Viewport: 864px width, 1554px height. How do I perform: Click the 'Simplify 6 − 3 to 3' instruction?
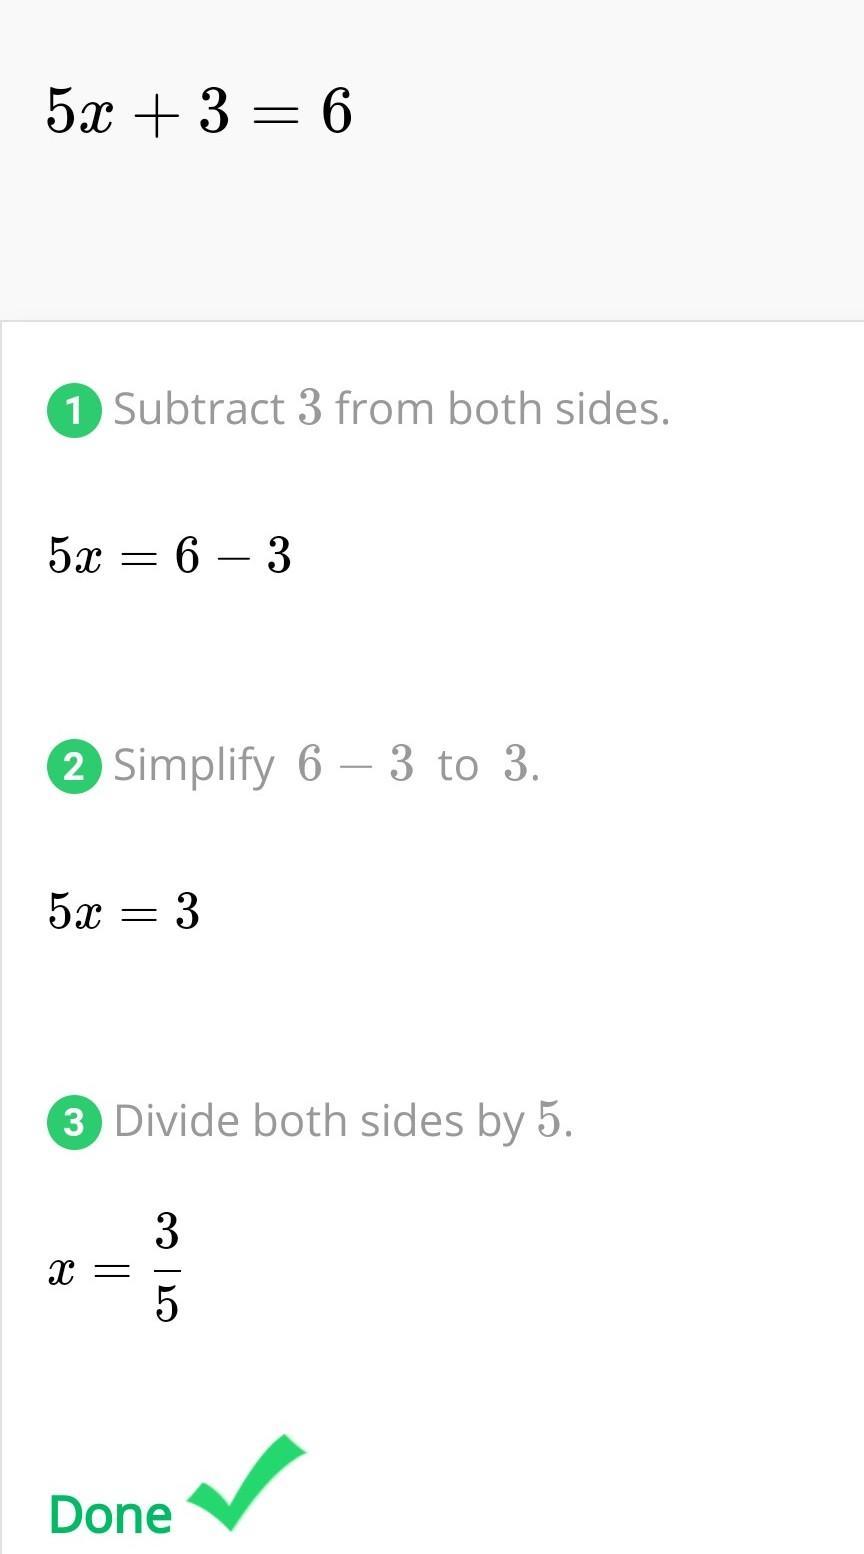[x=326, y=766]
